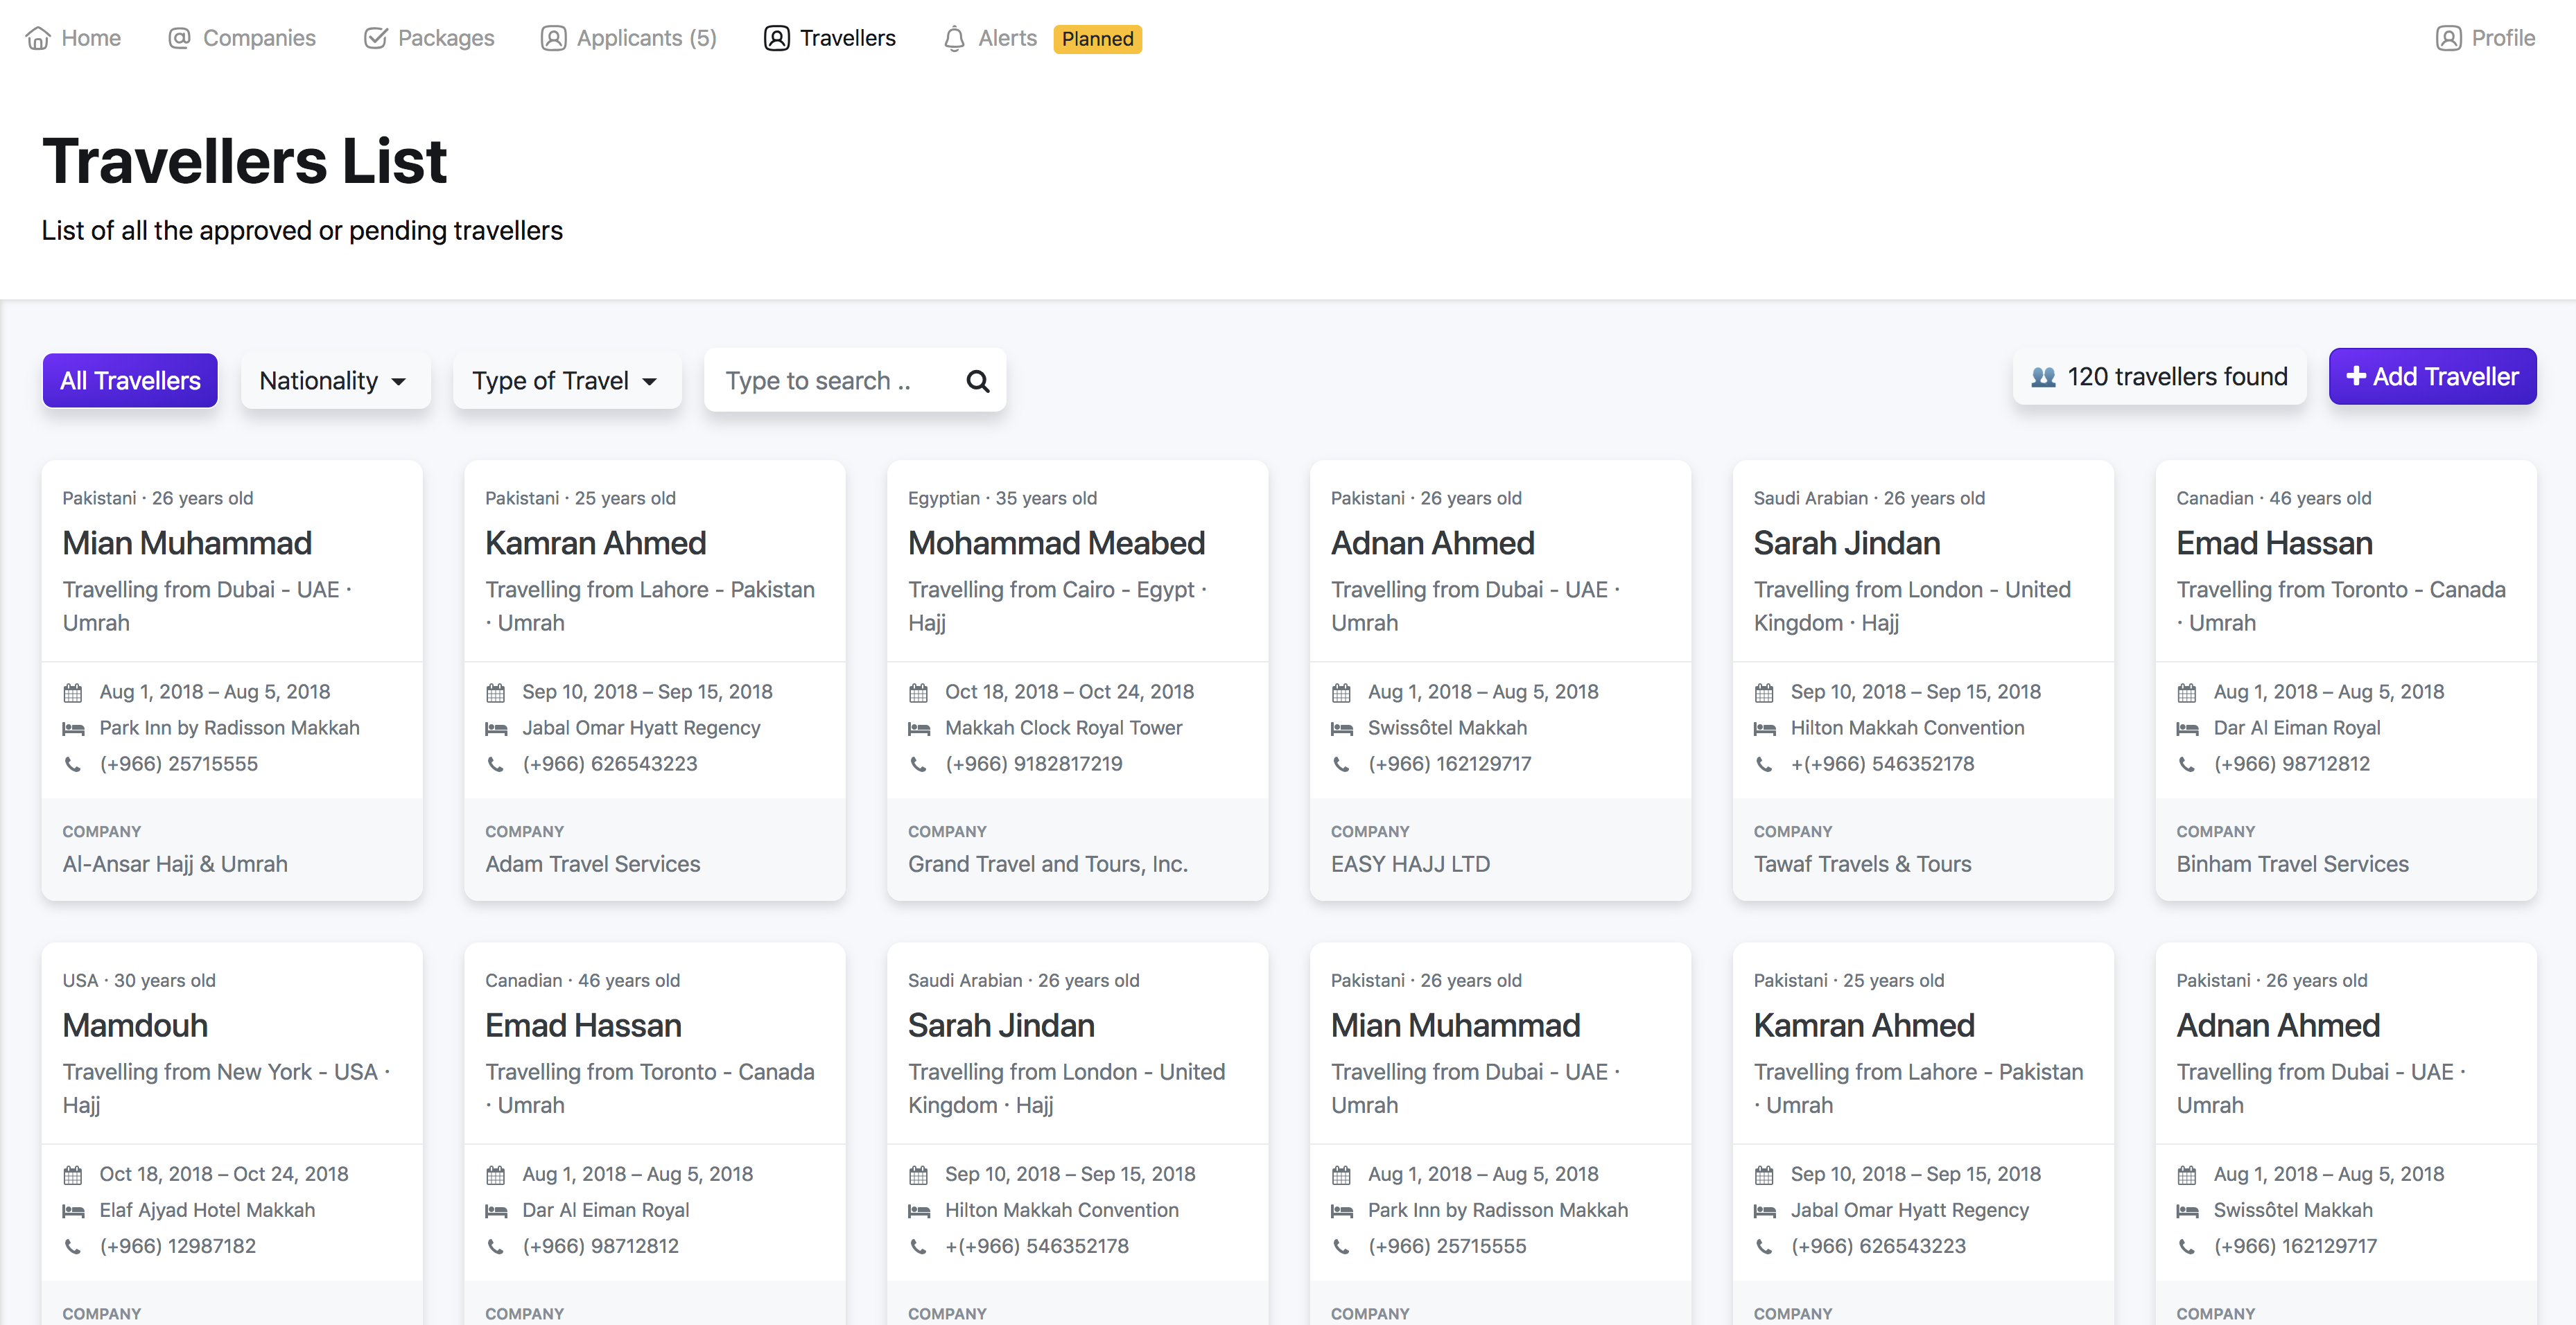Click hotel bed icon on Sarah Jindan card

[x=1764, y=728]
